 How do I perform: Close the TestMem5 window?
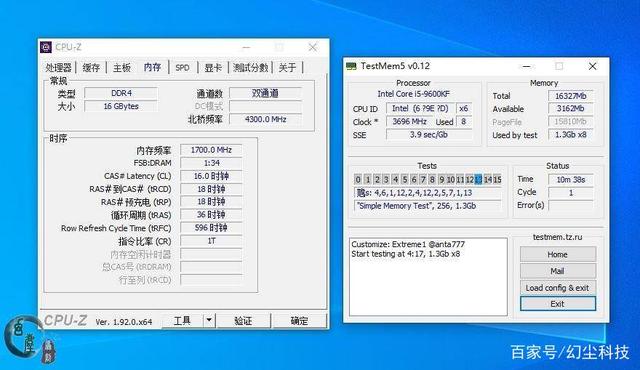click(x=593, y=66)
